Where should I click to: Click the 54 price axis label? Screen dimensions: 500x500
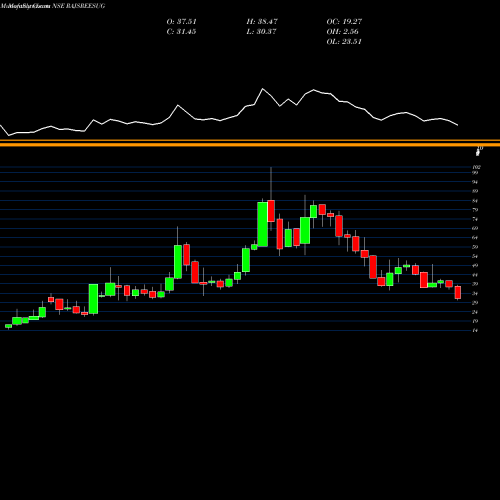pos(475,256)
